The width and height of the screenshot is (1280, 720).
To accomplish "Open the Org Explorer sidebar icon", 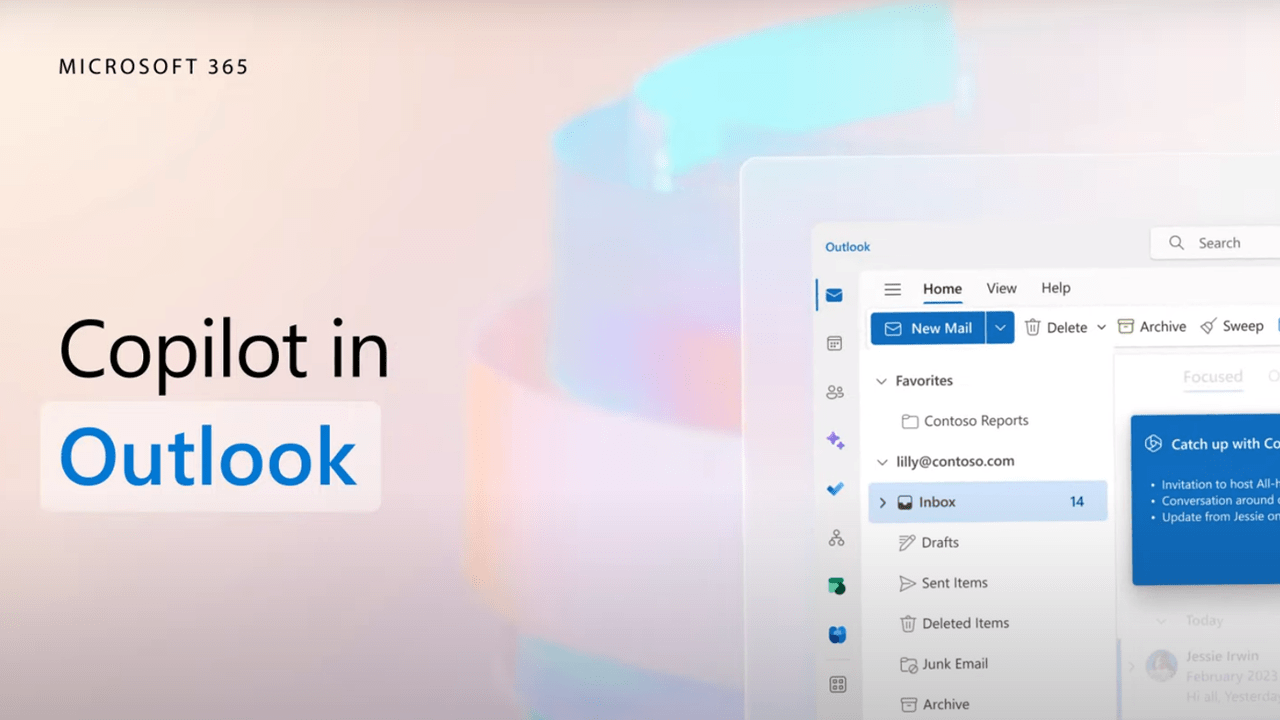I will tap(836, 538).
